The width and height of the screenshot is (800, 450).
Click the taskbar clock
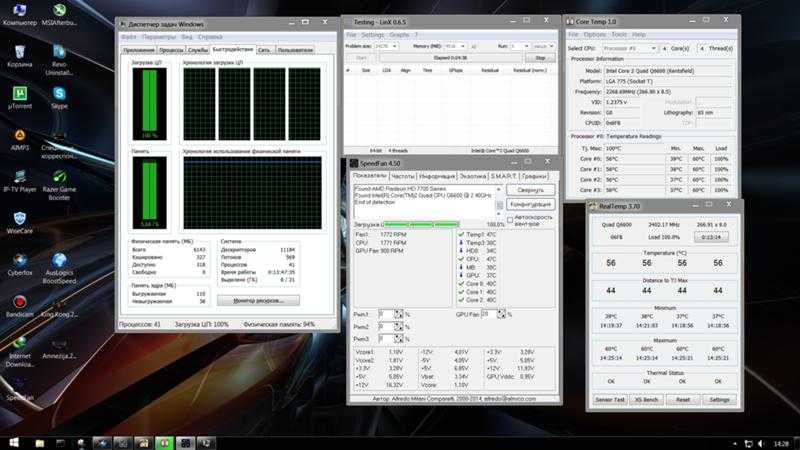click(781, 444)
